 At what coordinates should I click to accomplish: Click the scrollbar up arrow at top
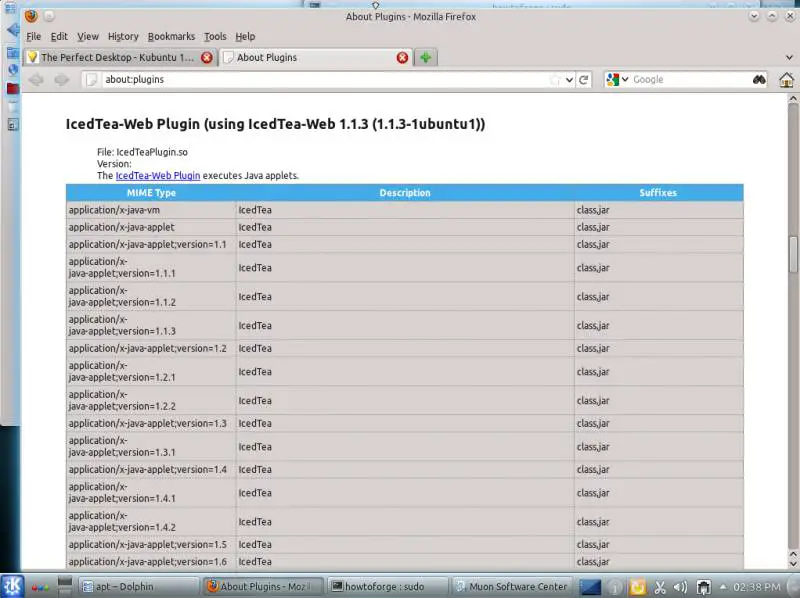(x=793, y=98)
